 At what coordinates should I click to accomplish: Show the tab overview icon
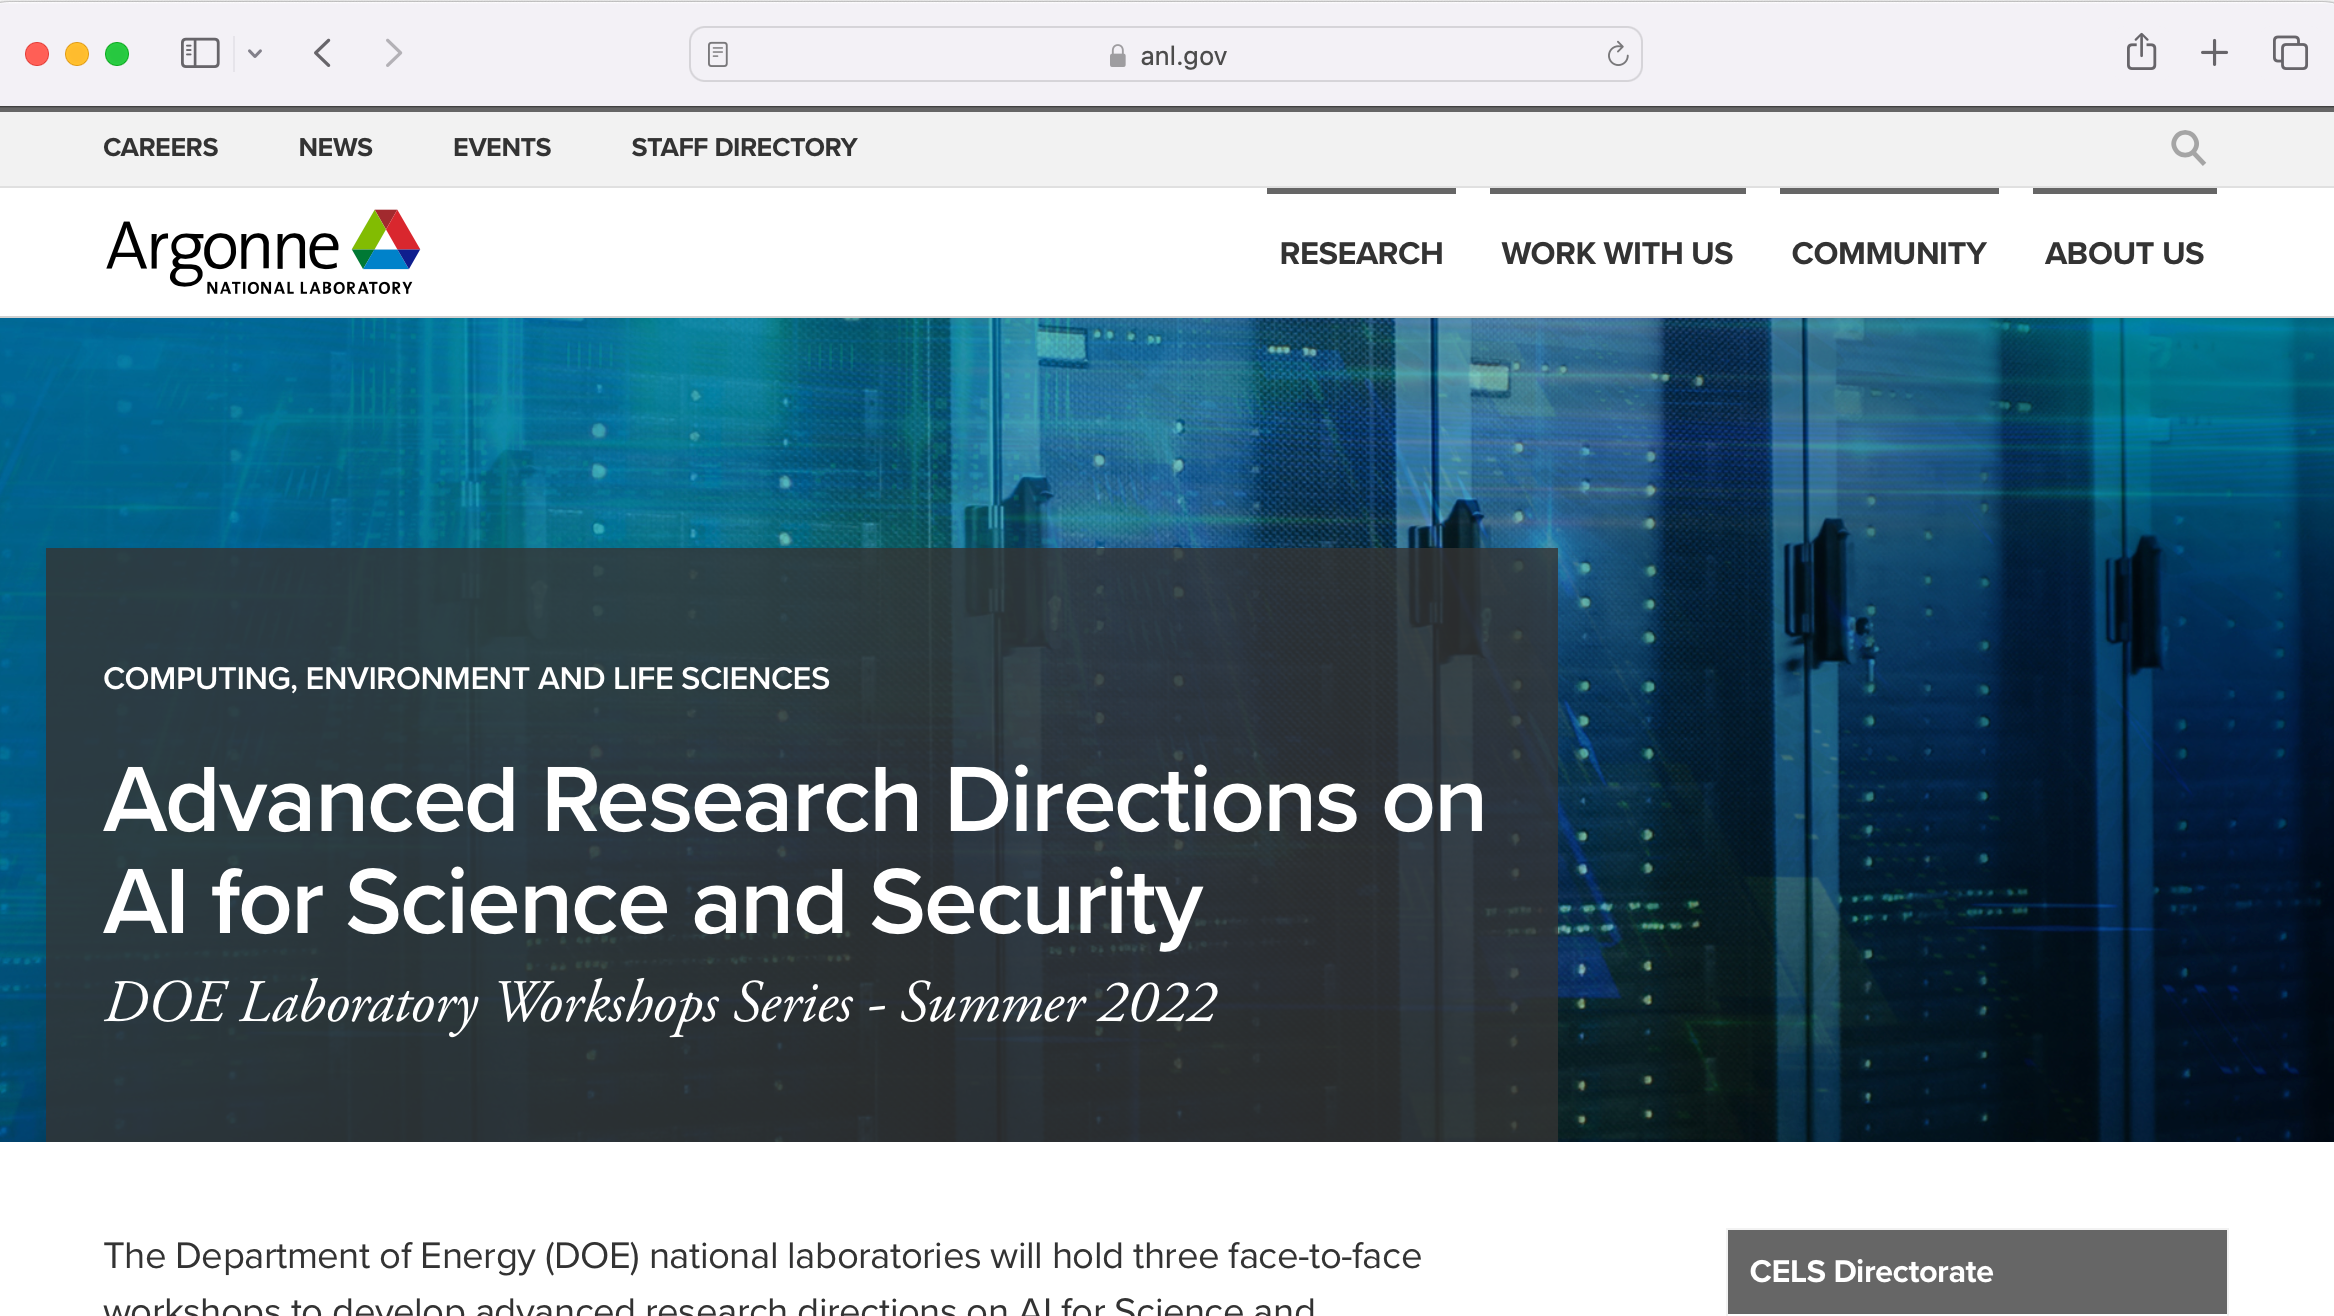point(2290,53)
